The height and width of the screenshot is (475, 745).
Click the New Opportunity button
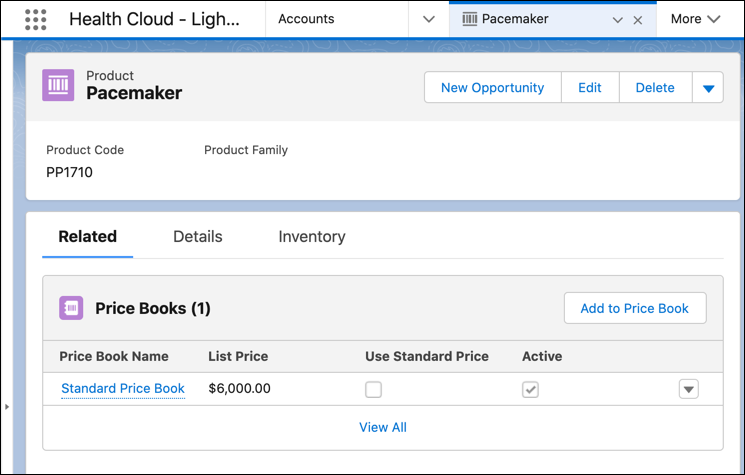(492, 88)
